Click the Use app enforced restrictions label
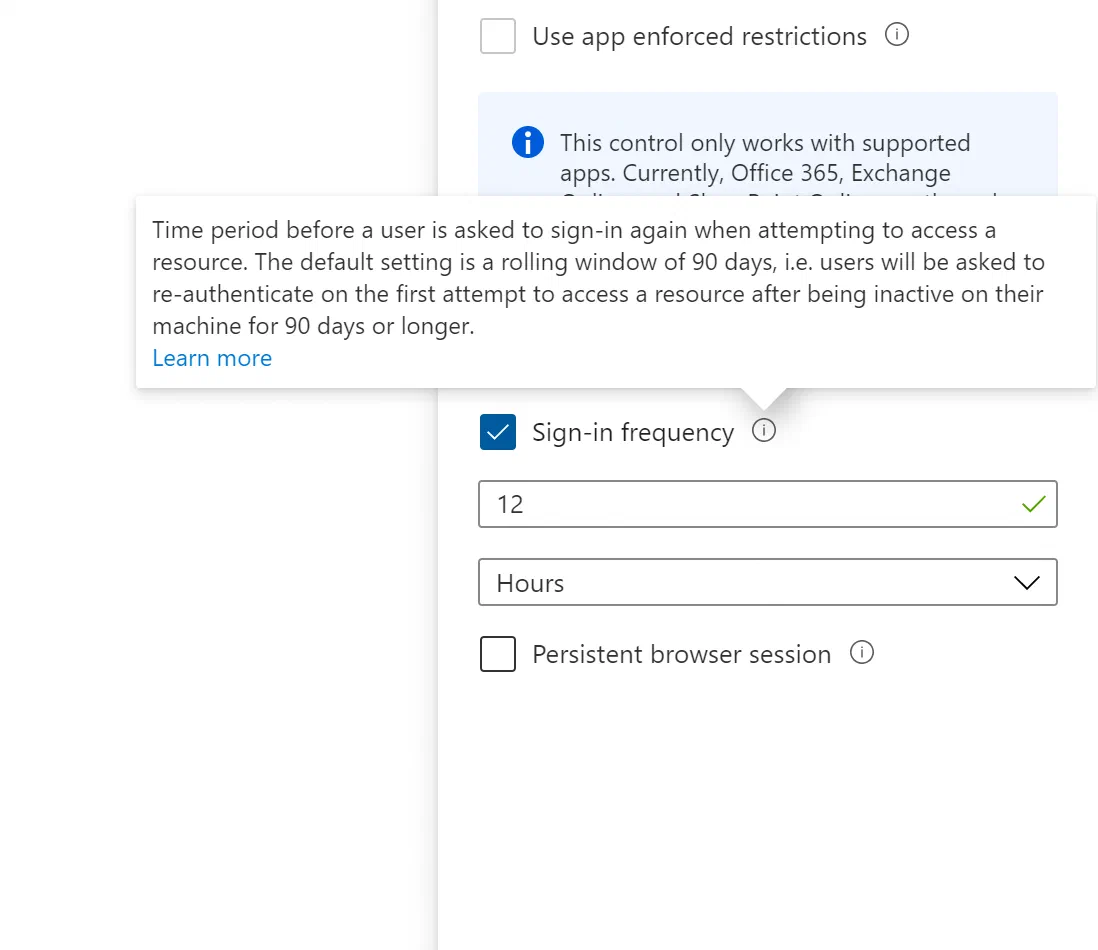1098x950 pixels. click(700, 36)
